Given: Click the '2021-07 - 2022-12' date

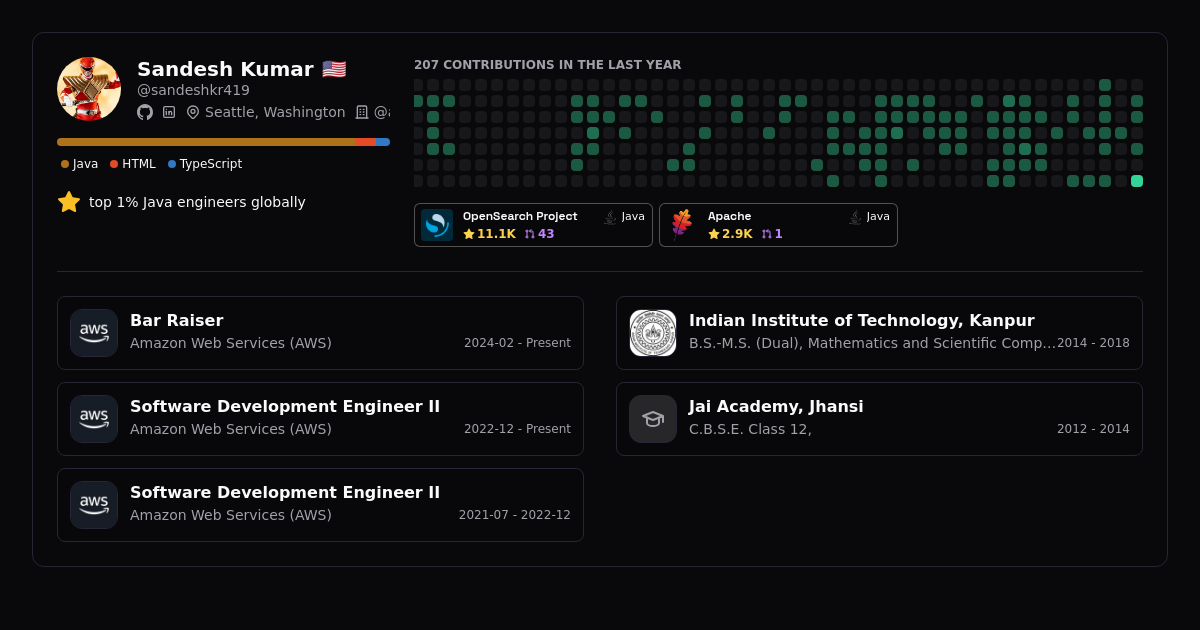Looking at the screenshot, I should [x=515, y=515].
